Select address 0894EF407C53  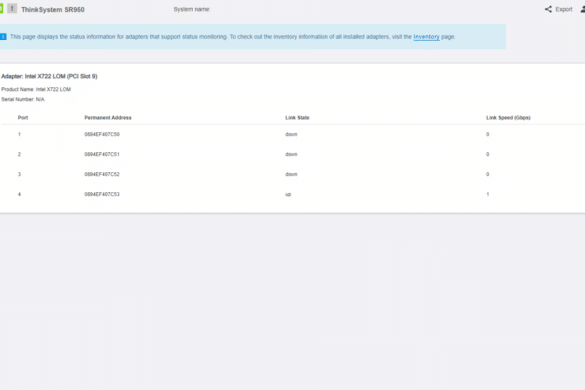(102, 194)
